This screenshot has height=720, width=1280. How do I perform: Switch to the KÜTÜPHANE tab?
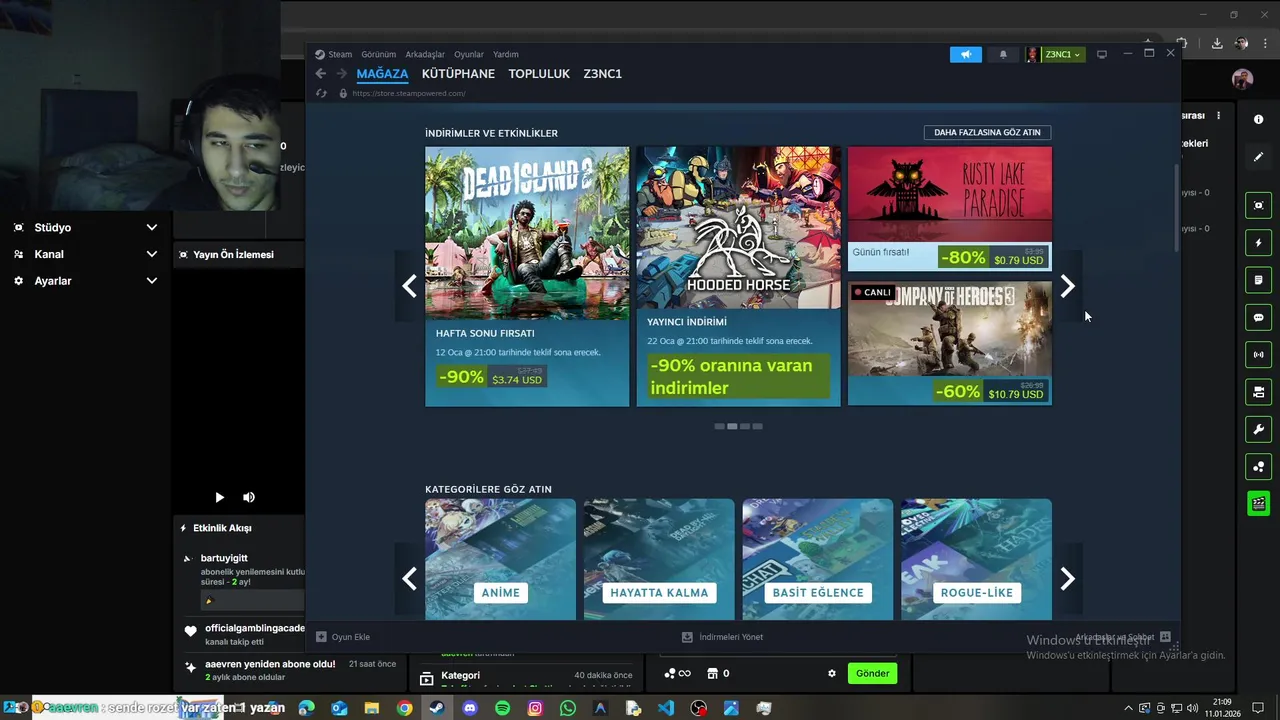[458, 74]
